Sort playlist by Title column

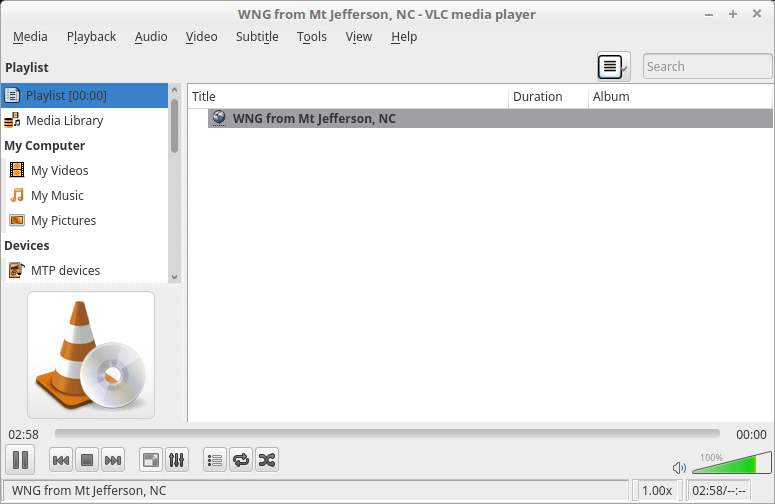(348, 96)
